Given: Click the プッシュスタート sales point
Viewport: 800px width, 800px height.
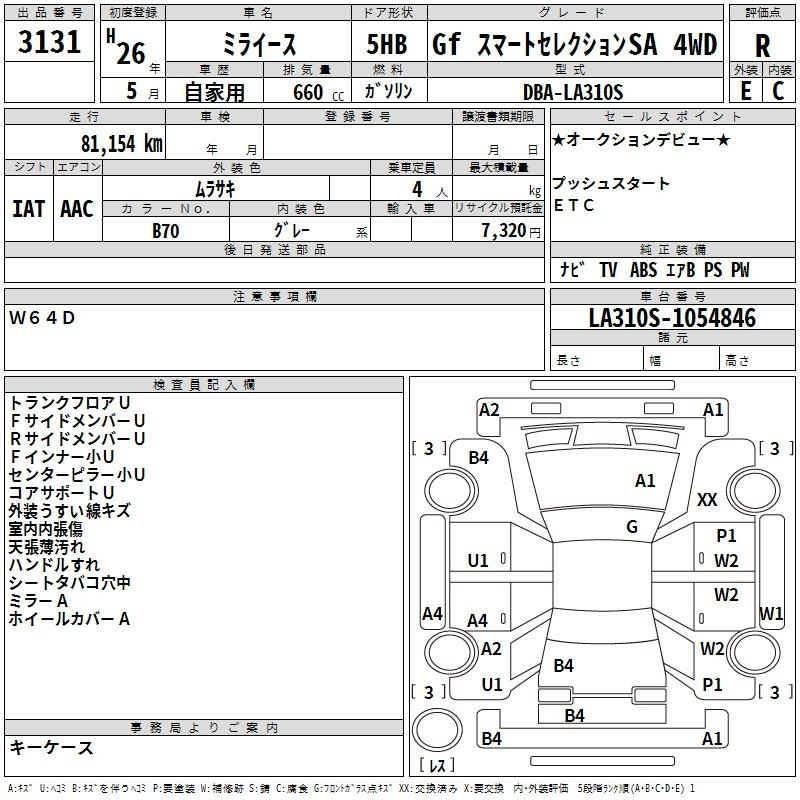Looking at the screenshot, I should 611,183.
